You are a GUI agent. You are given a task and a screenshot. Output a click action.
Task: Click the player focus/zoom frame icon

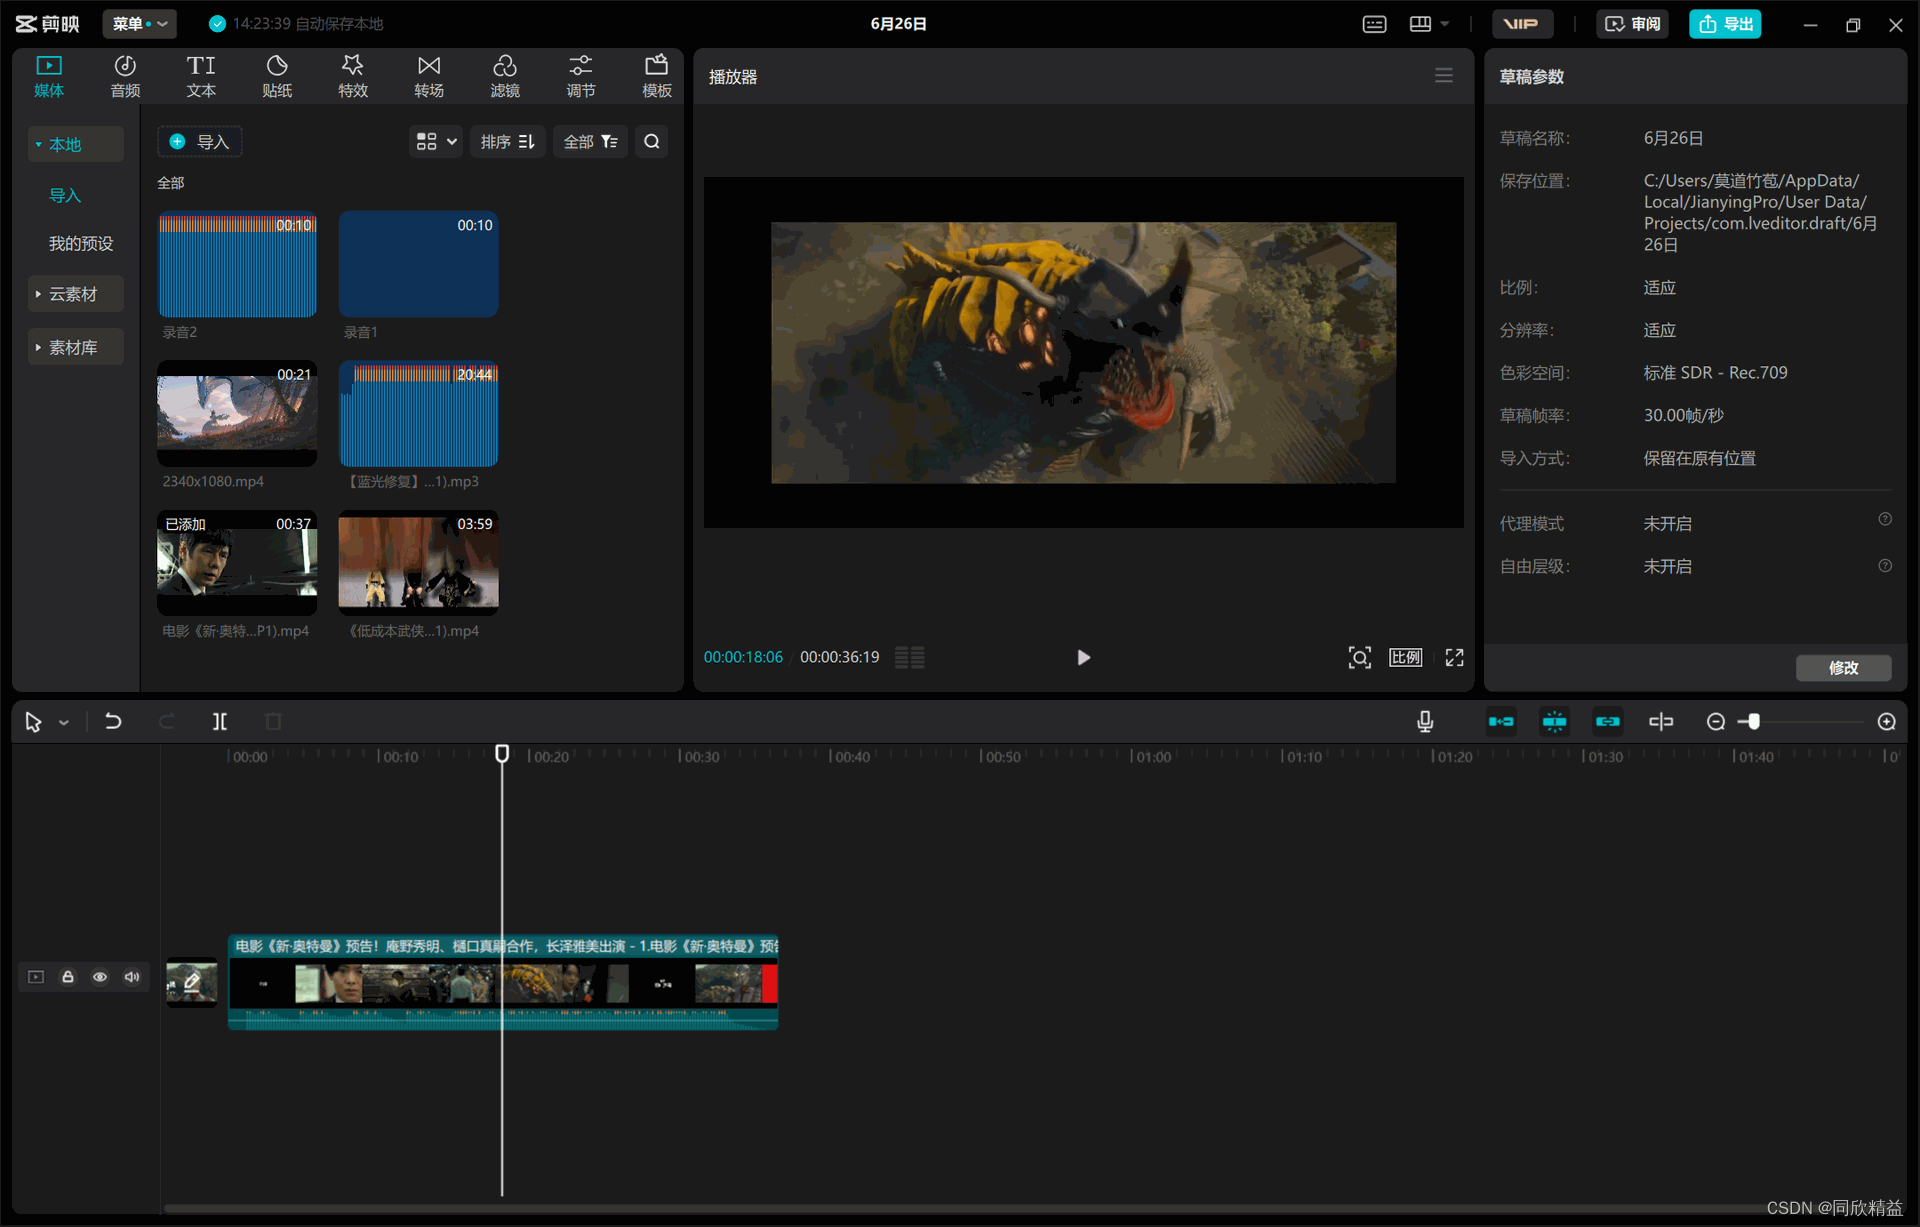click(1359, 657)
